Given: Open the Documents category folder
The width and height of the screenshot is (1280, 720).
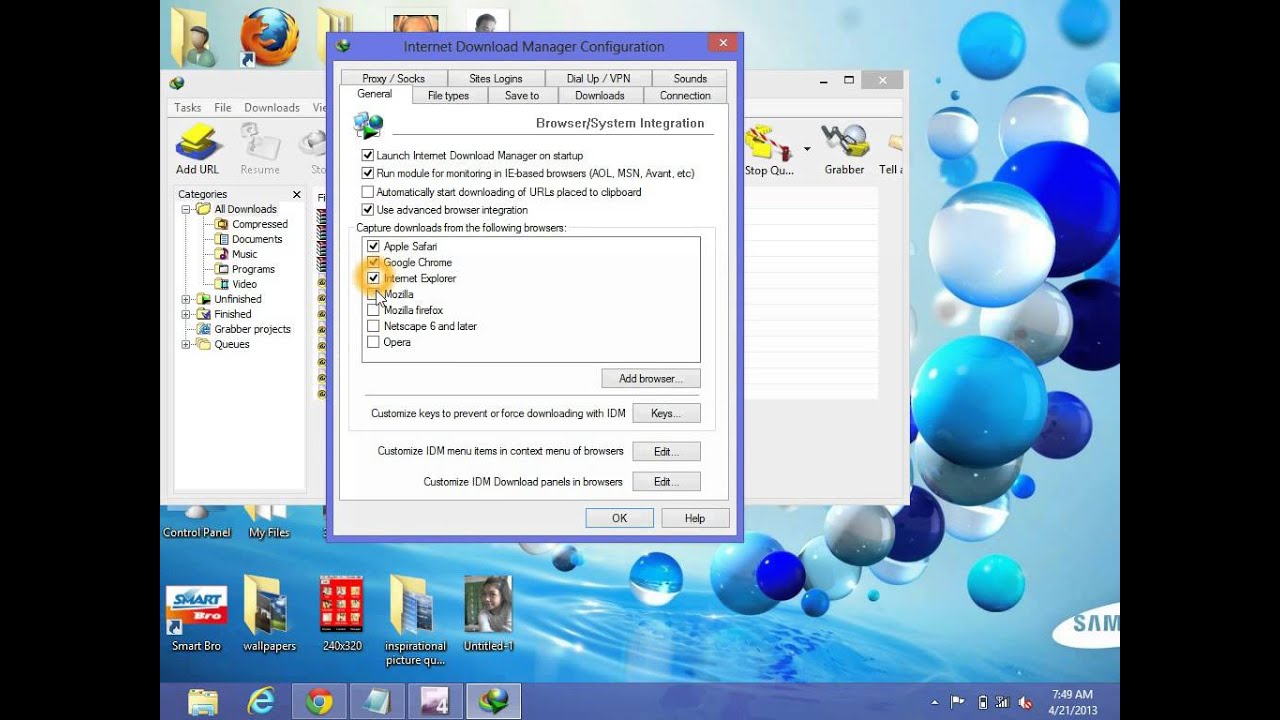Looking at the screenshot, I should [249, 239].
